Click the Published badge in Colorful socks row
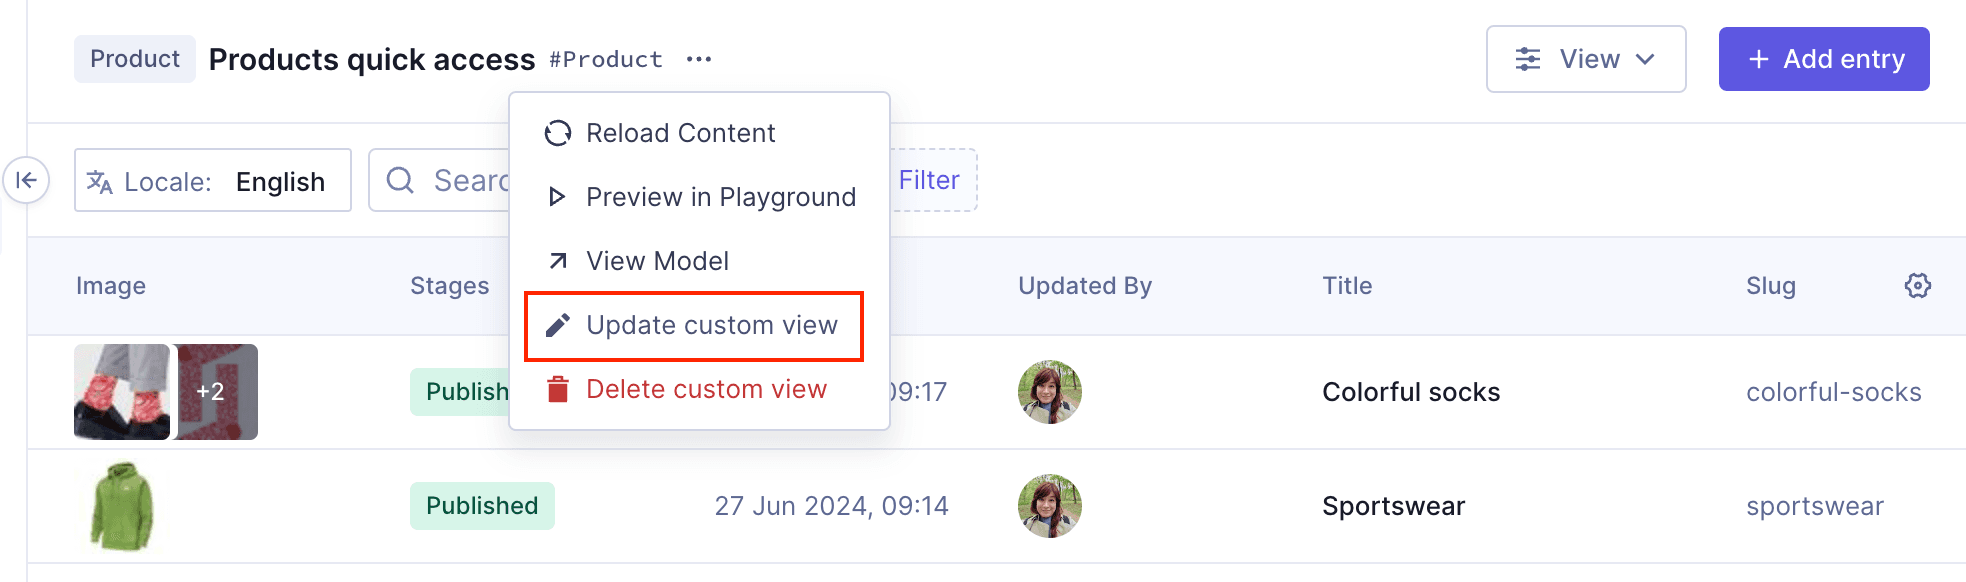 click(460, 392)
